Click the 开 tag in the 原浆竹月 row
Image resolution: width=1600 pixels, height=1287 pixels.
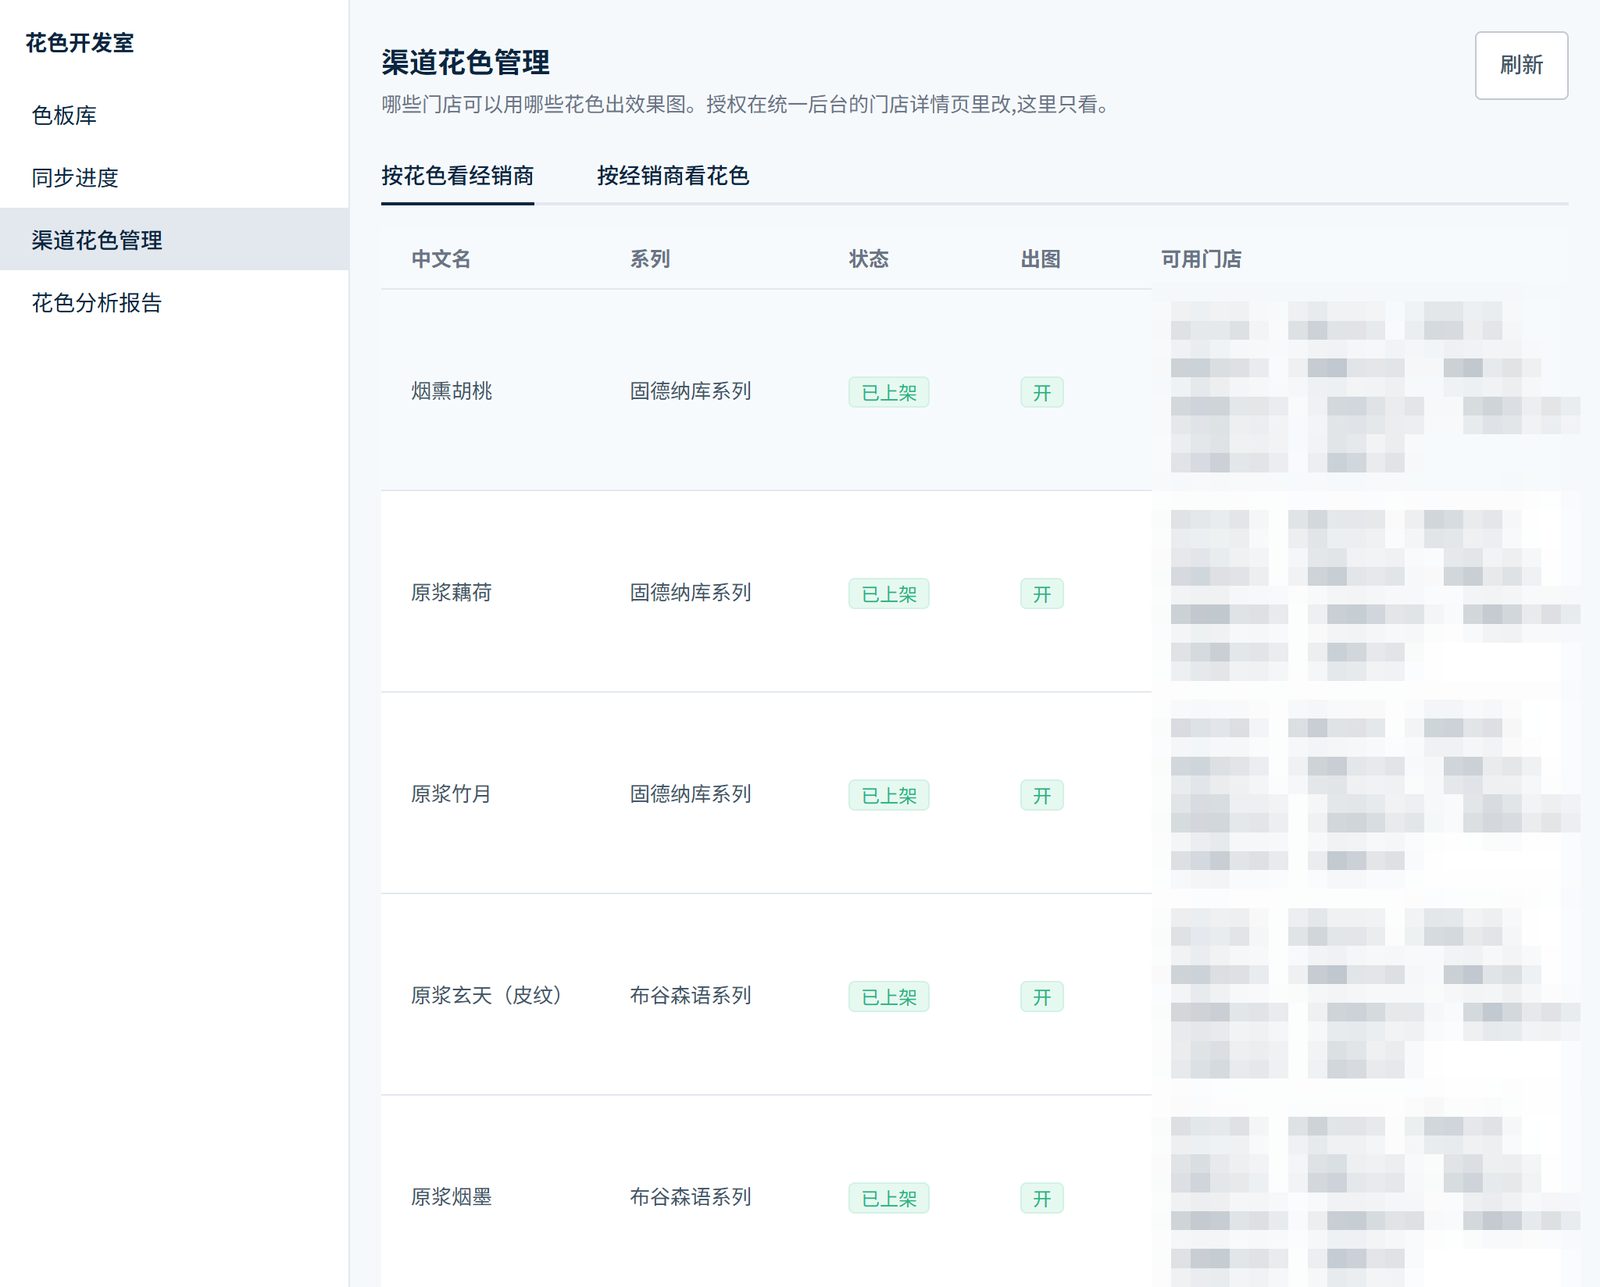1042,795
